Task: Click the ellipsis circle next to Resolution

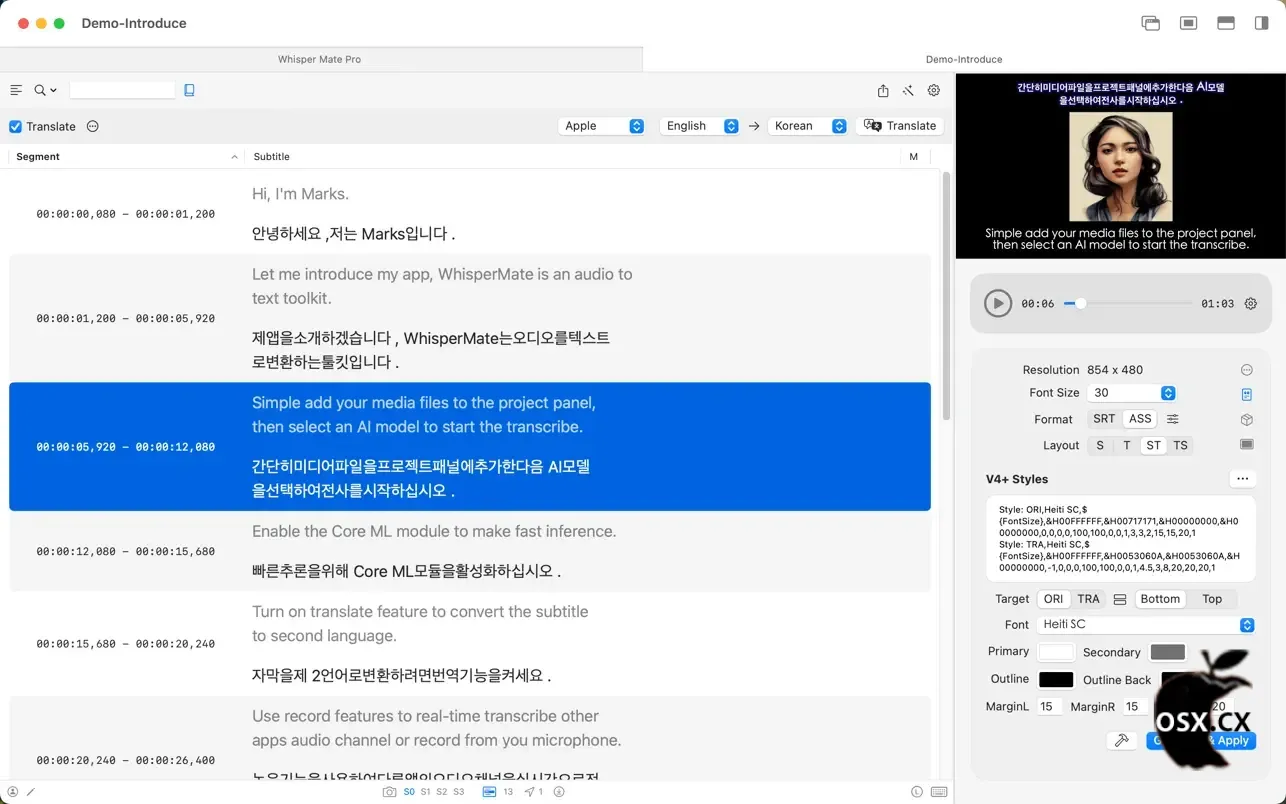Action: click(x=1247, y=370)
